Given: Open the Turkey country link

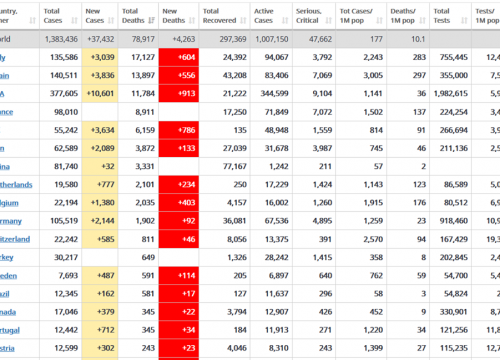Looking at the screenshot, I should tap(7, 257).
